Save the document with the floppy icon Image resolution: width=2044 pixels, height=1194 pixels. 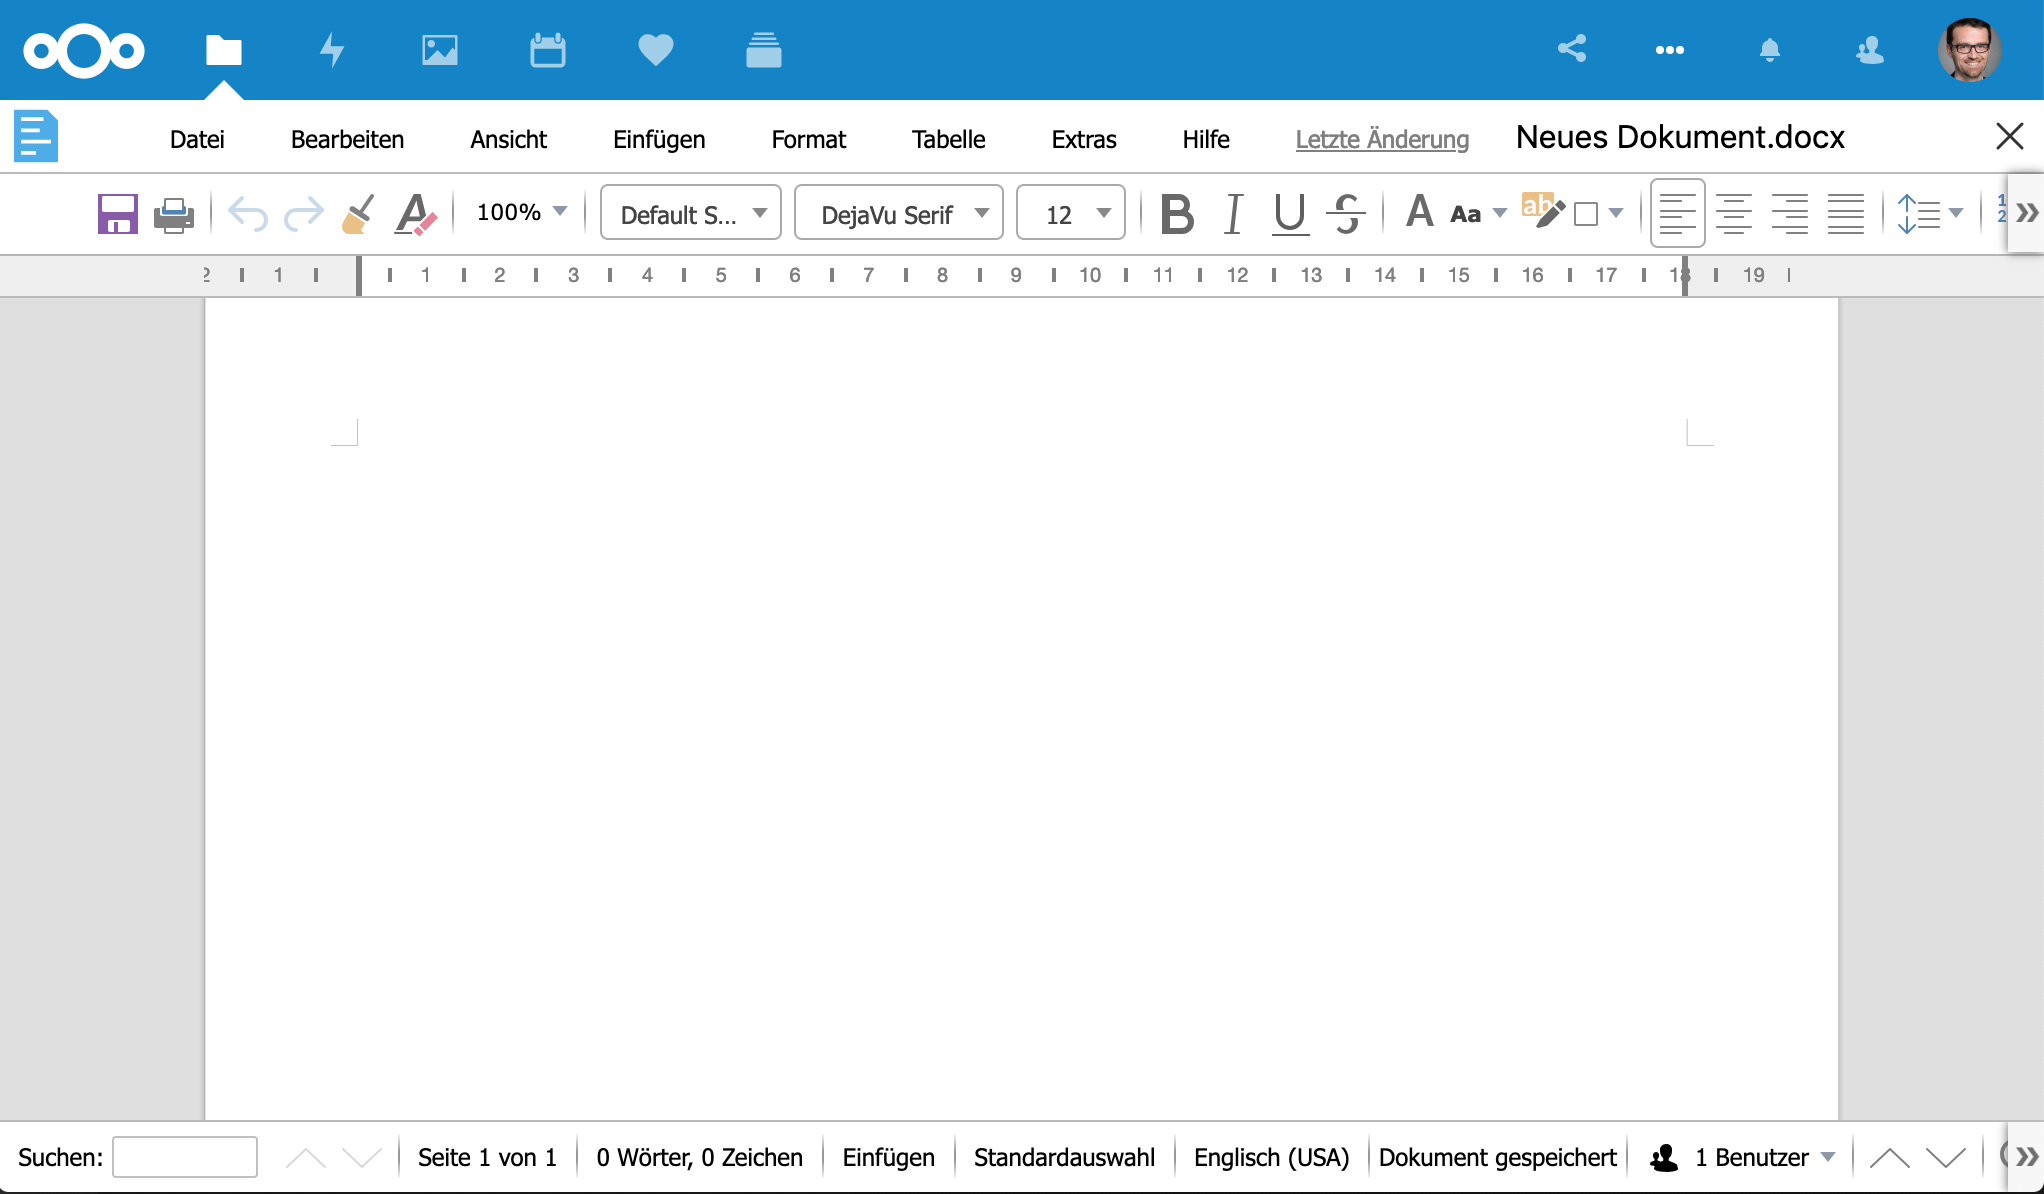coord(117,214)
